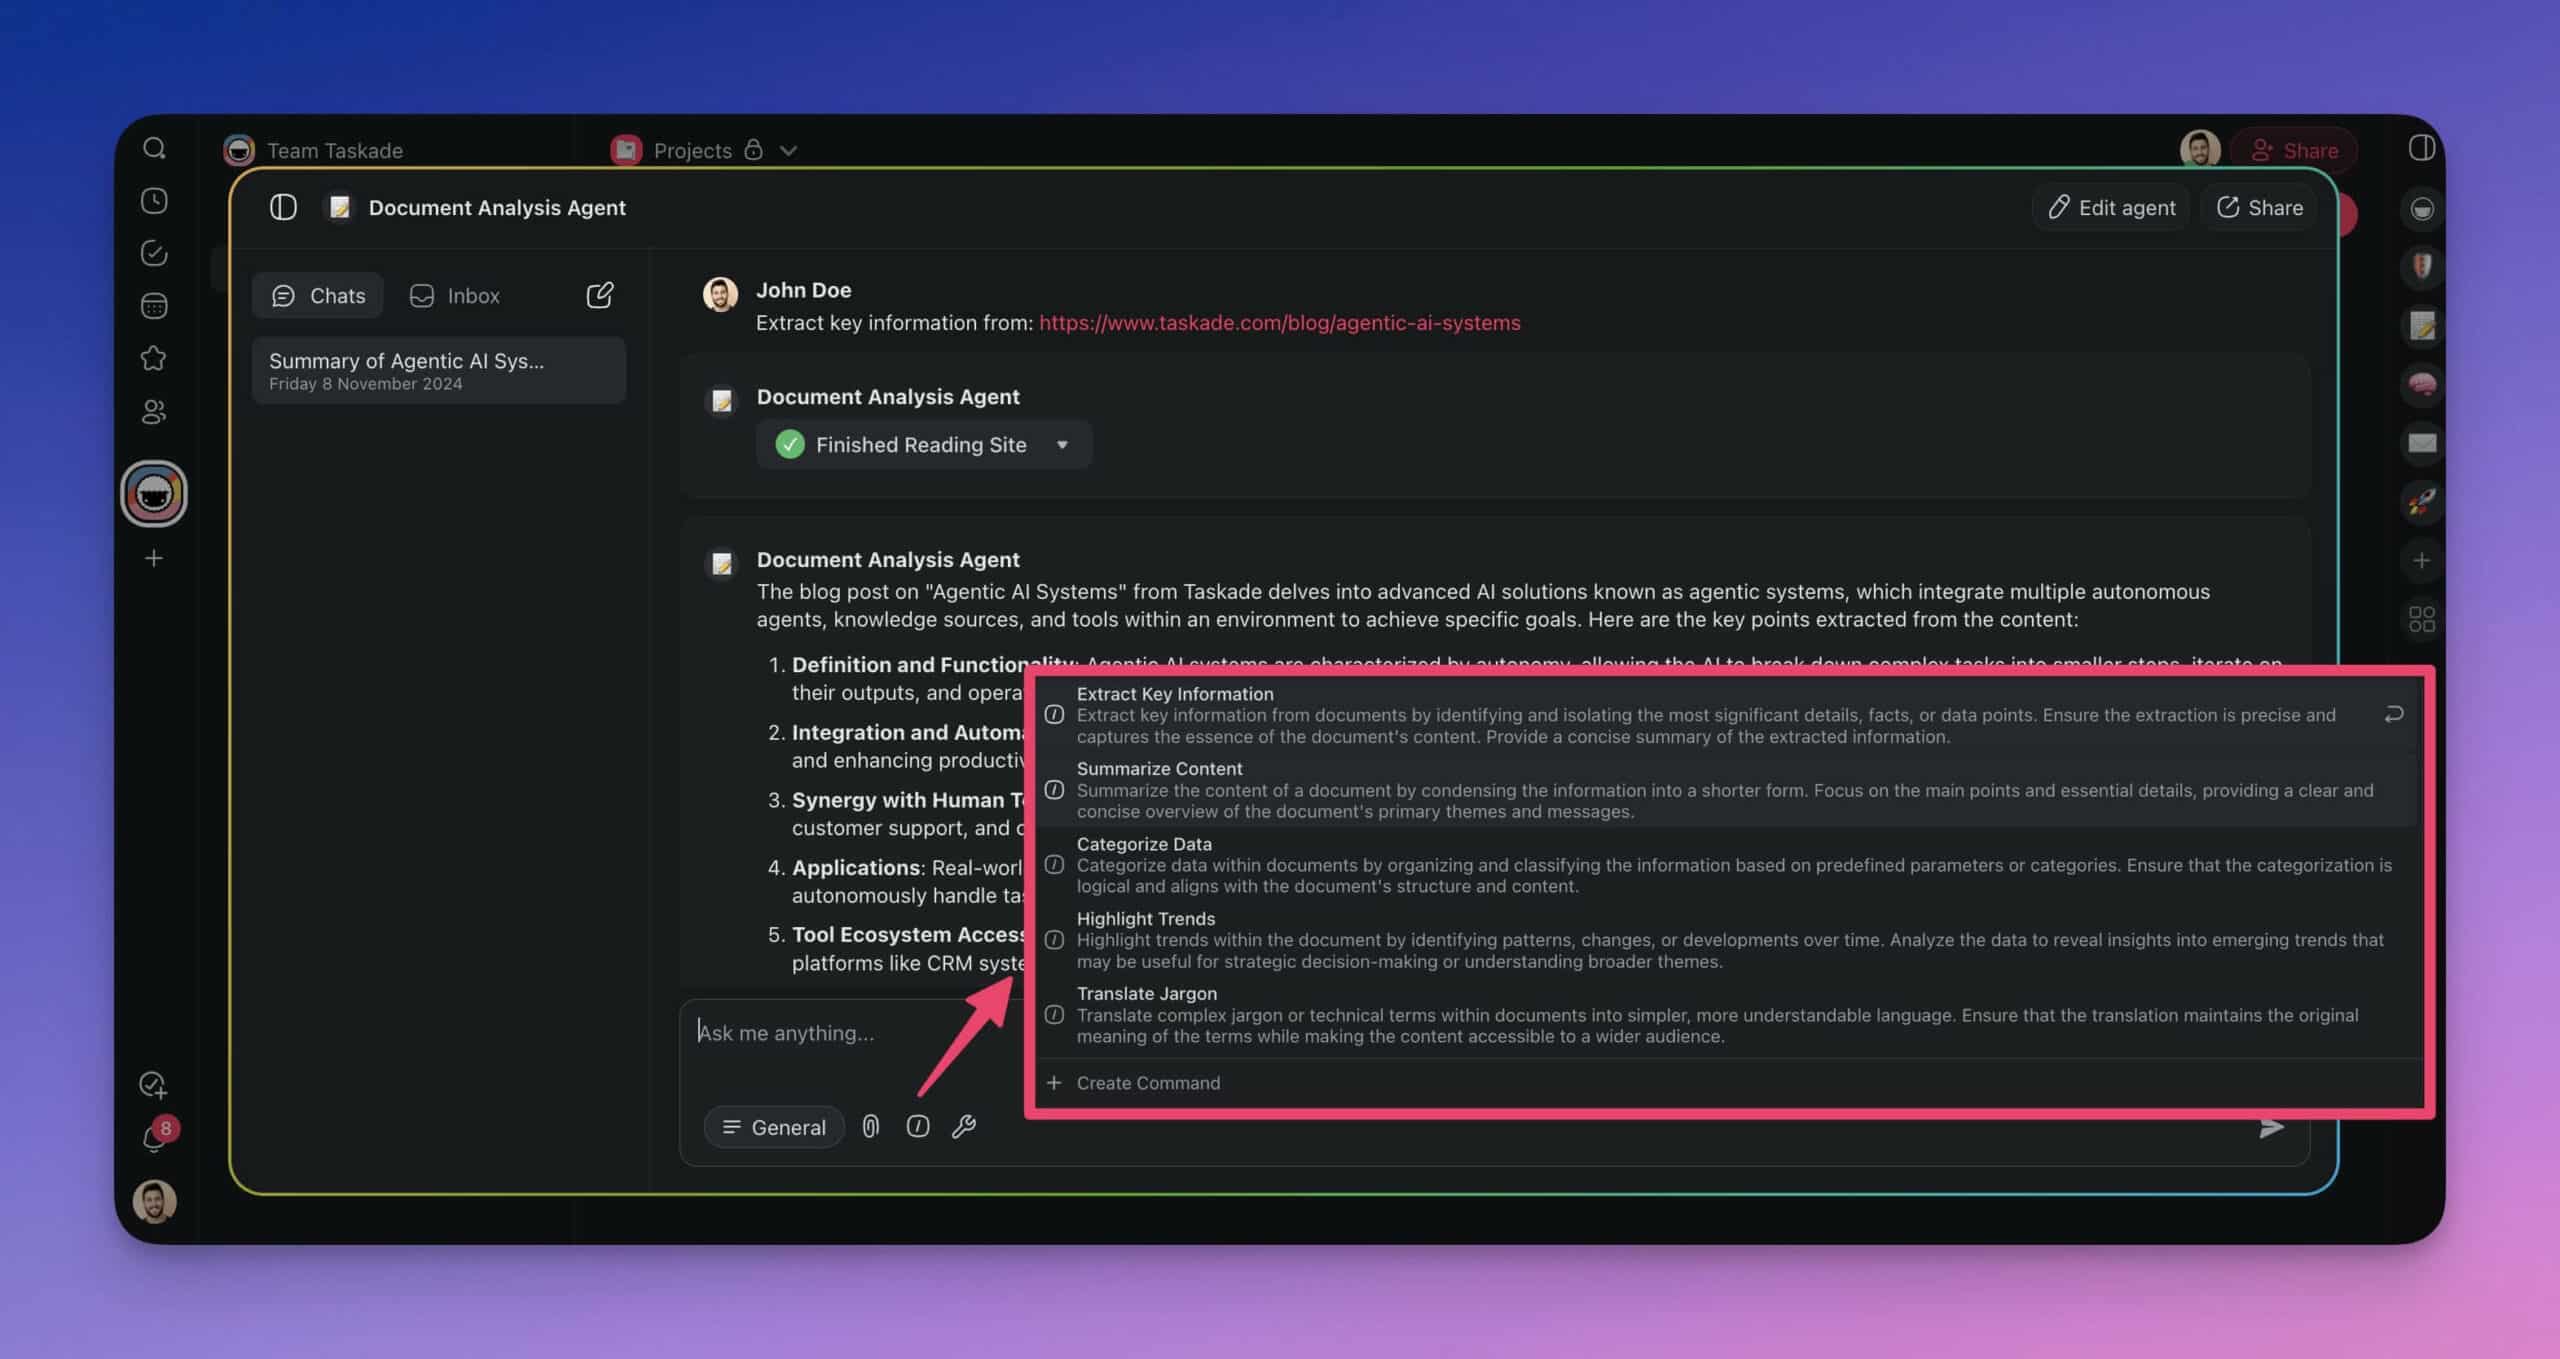Click the Taskade blog post hyperlink
Viewport: 2560px width, 1359px height.
pyautogui.click(x=1277, y=323)
